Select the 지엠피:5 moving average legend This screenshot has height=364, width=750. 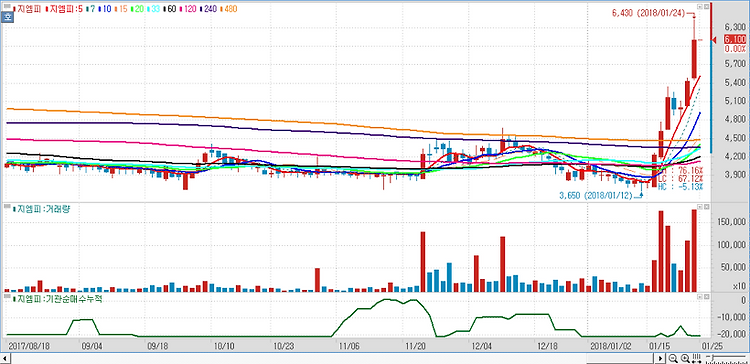click(64, 9)
